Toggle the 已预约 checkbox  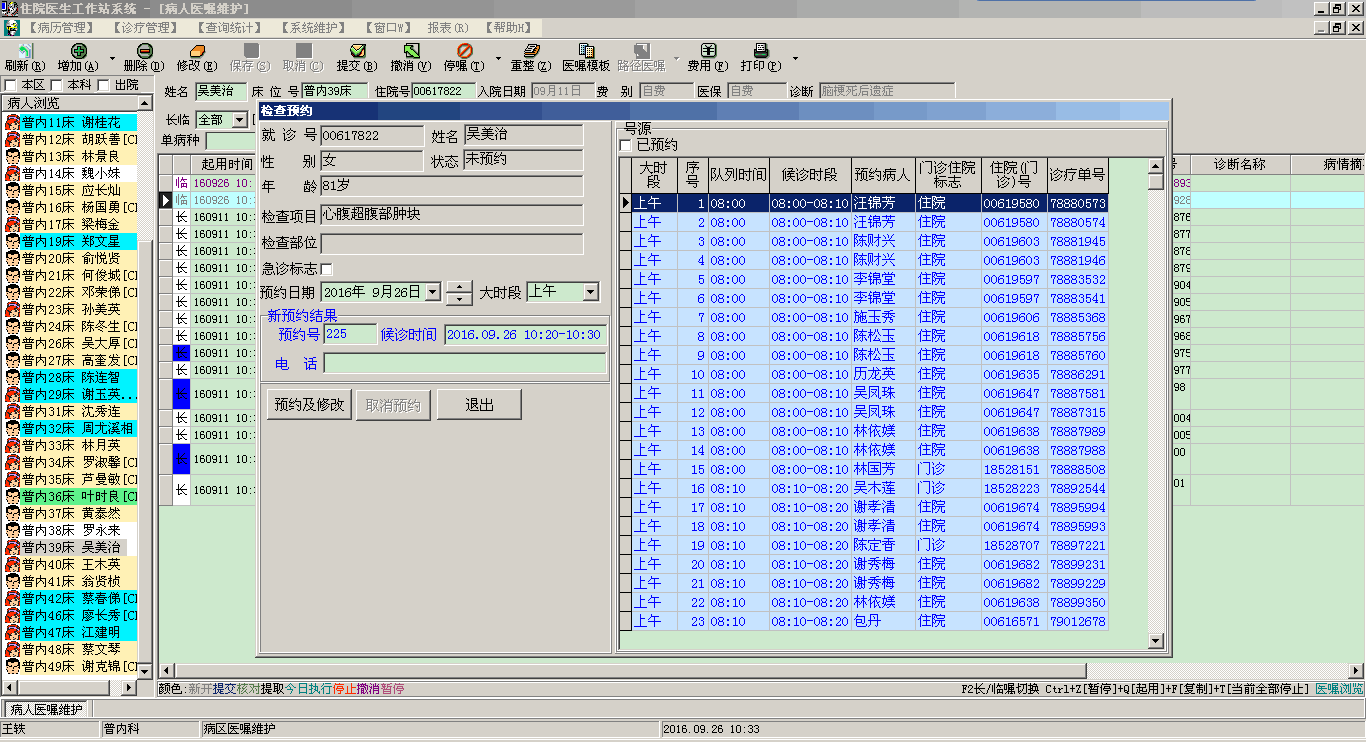[x=626, y=146]
